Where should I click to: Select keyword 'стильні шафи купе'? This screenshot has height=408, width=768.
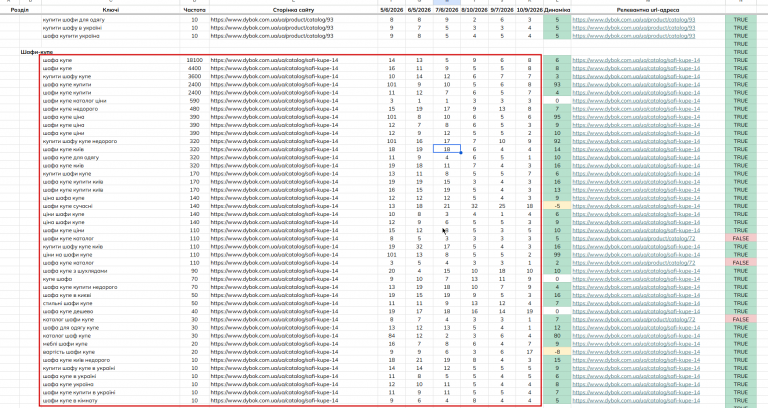(67, 303)
